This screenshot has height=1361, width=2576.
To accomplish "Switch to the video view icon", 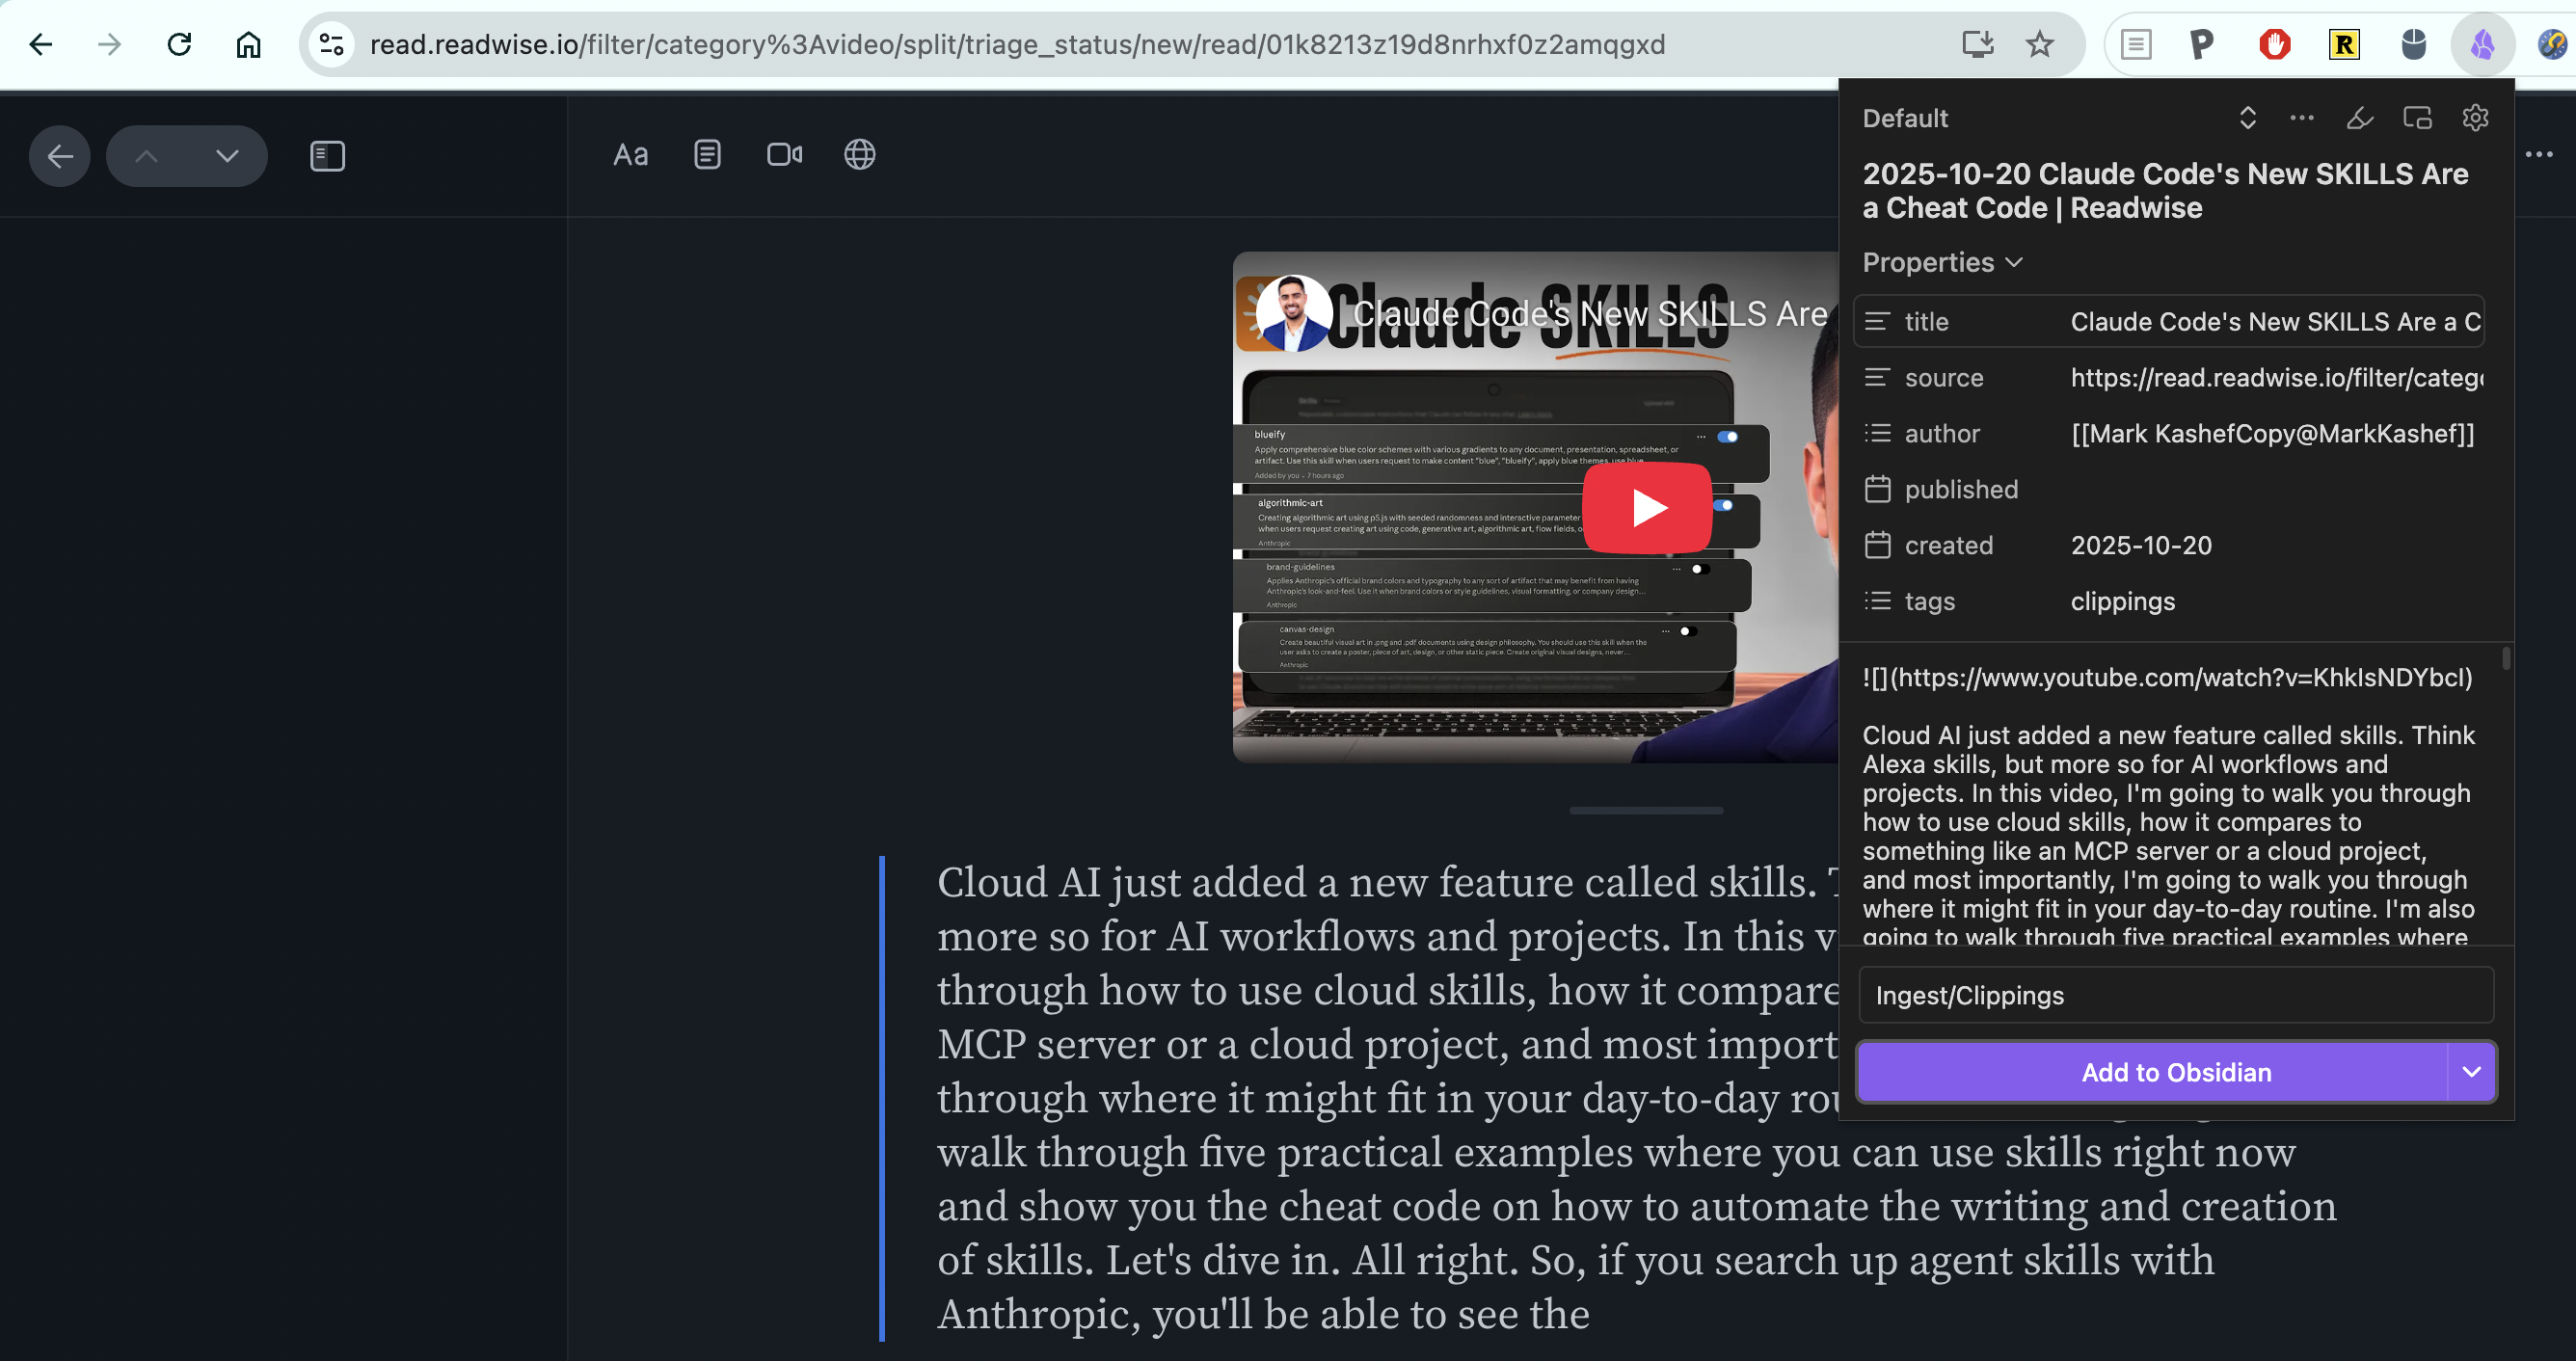I will point(784,155).
